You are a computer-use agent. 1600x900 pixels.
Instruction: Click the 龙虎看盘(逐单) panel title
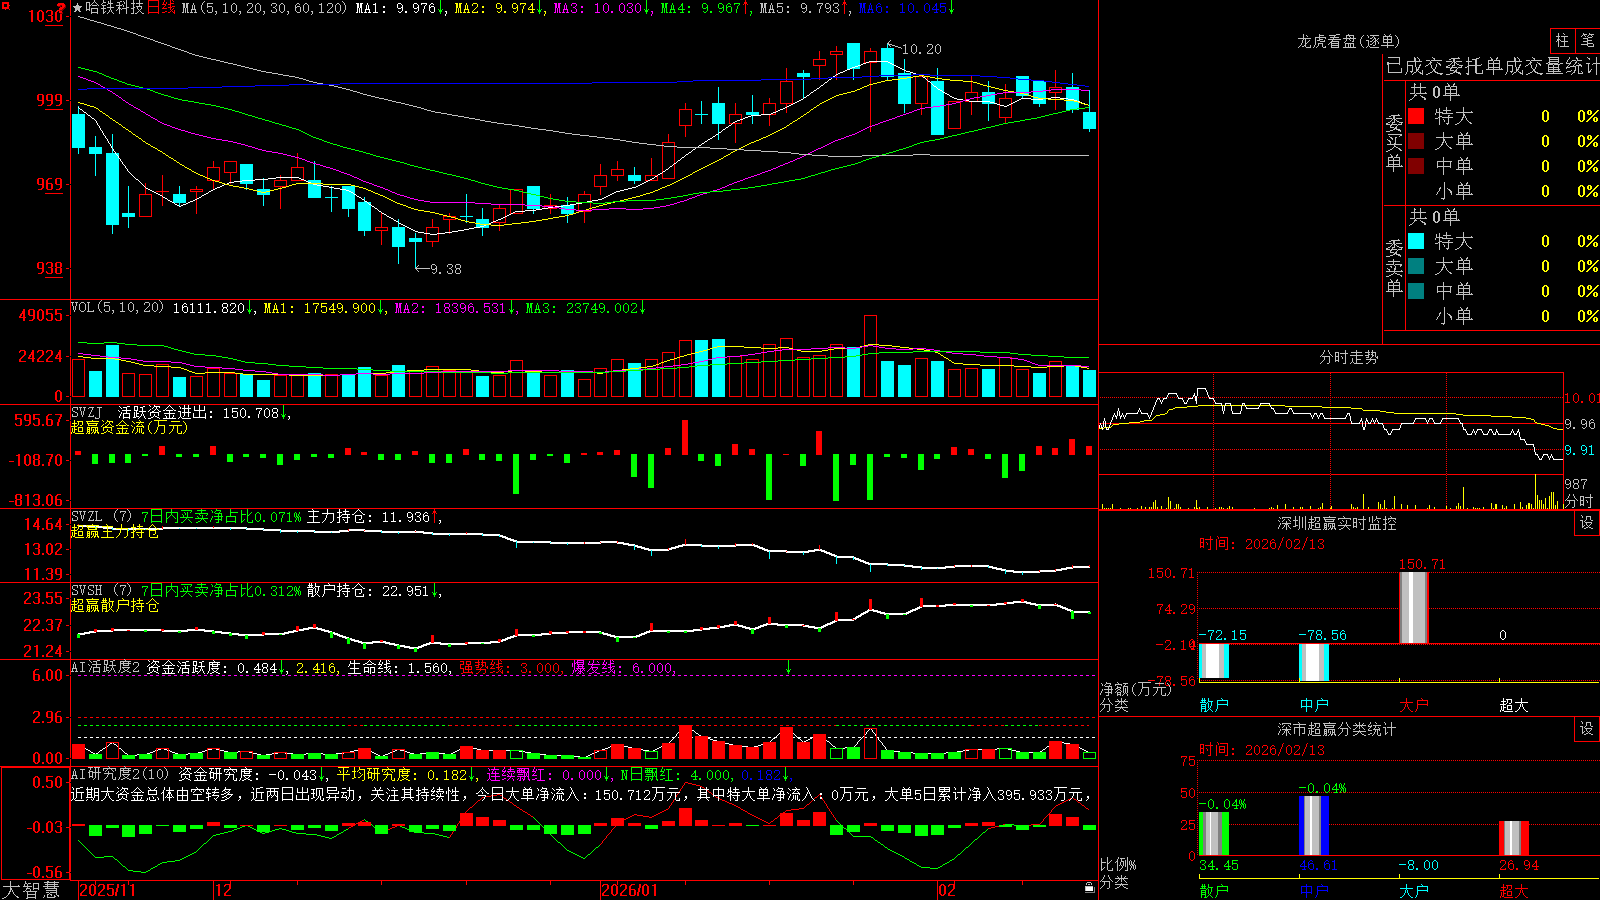(1349, 41)
